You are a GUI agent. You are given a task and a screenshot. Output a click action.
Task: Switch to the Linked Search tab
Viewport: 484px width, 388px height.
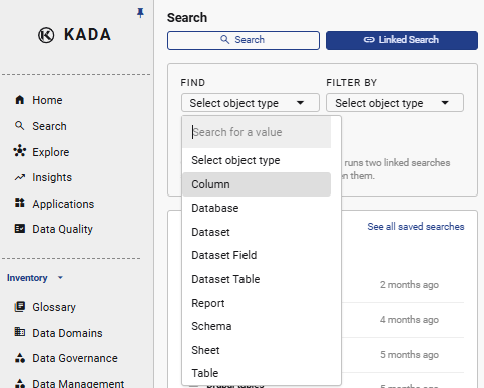(402, 40)
